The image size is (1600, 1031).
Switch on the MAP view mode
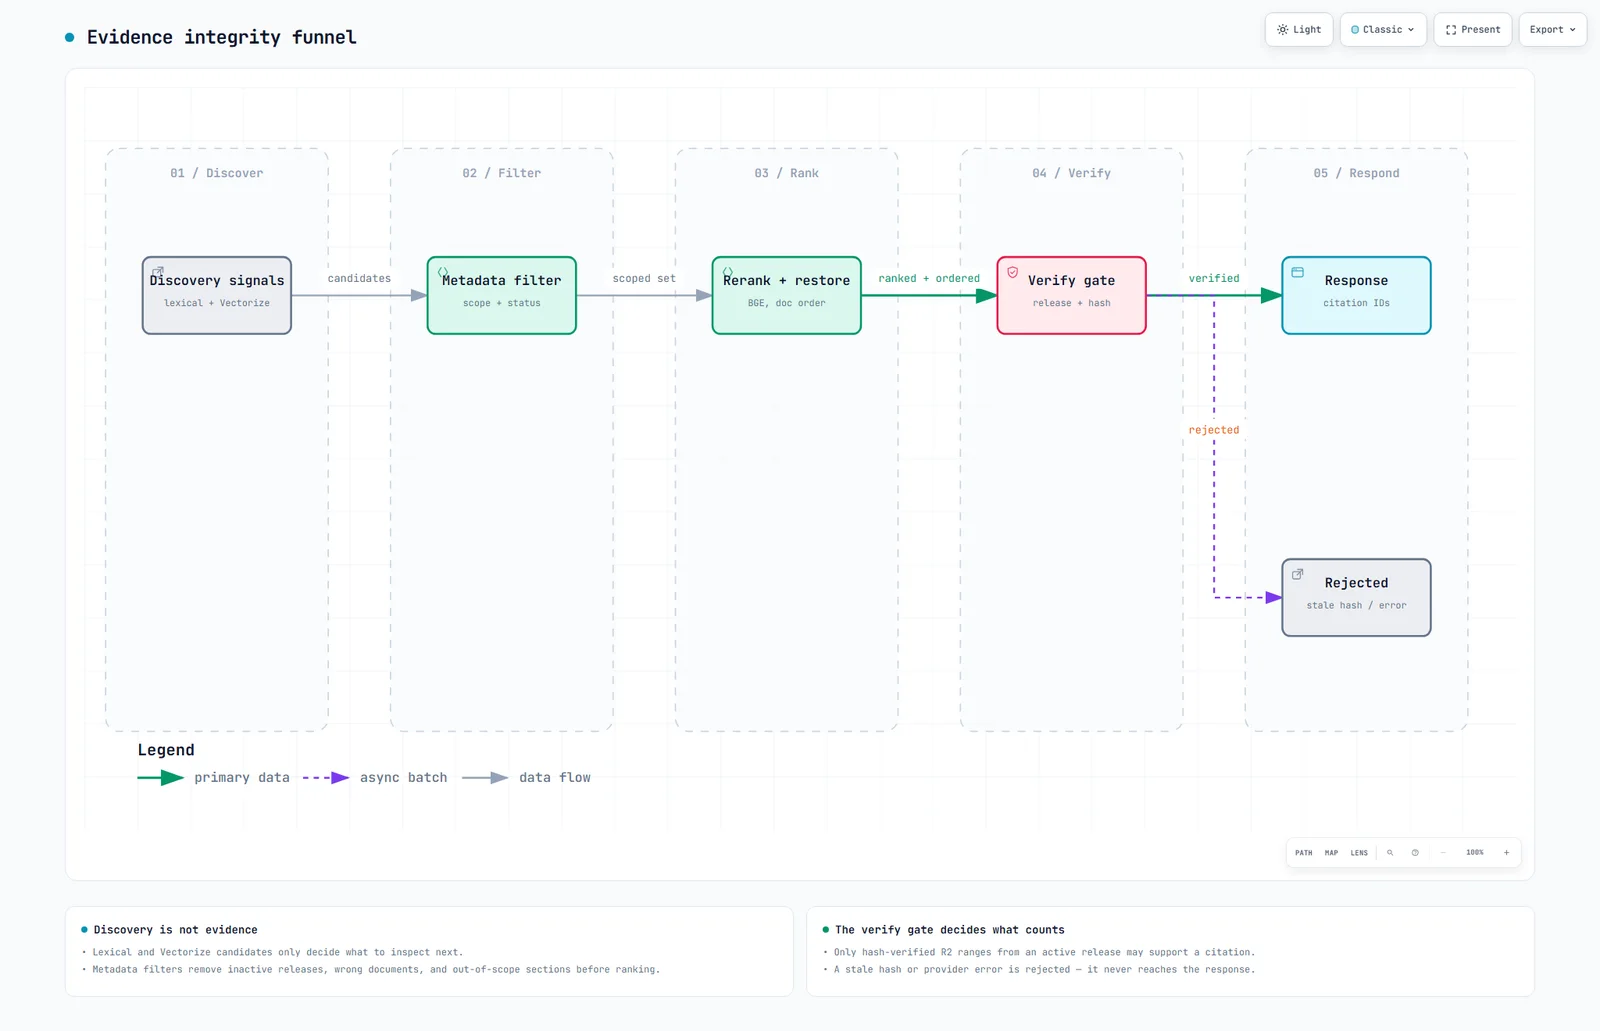1331,853
